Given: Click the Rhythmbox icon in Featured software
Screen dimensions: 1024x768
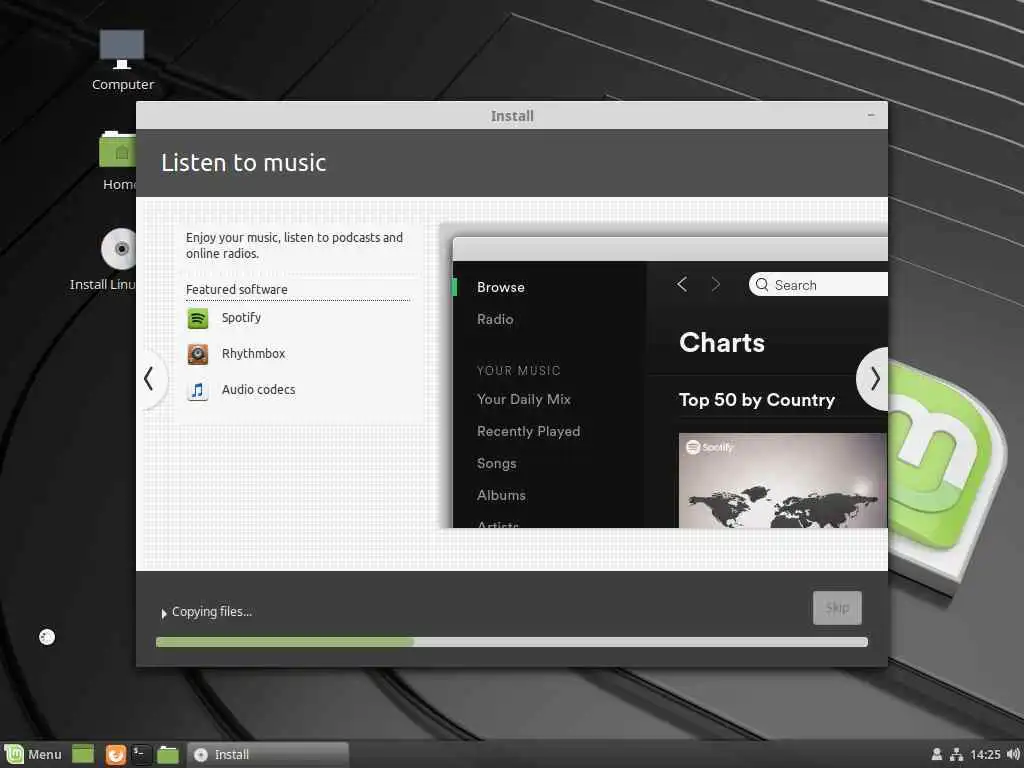Looking at the screenshot, I should tap(198, 354).
